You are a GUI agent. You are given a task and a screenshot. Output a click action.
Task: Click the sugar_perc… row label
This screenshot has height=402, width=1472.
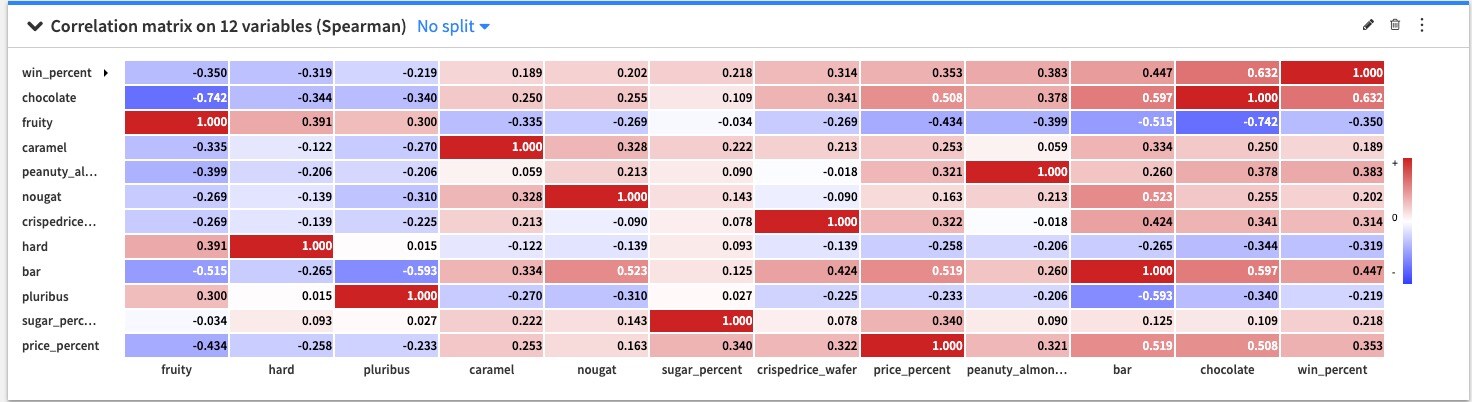pos(59,320)
